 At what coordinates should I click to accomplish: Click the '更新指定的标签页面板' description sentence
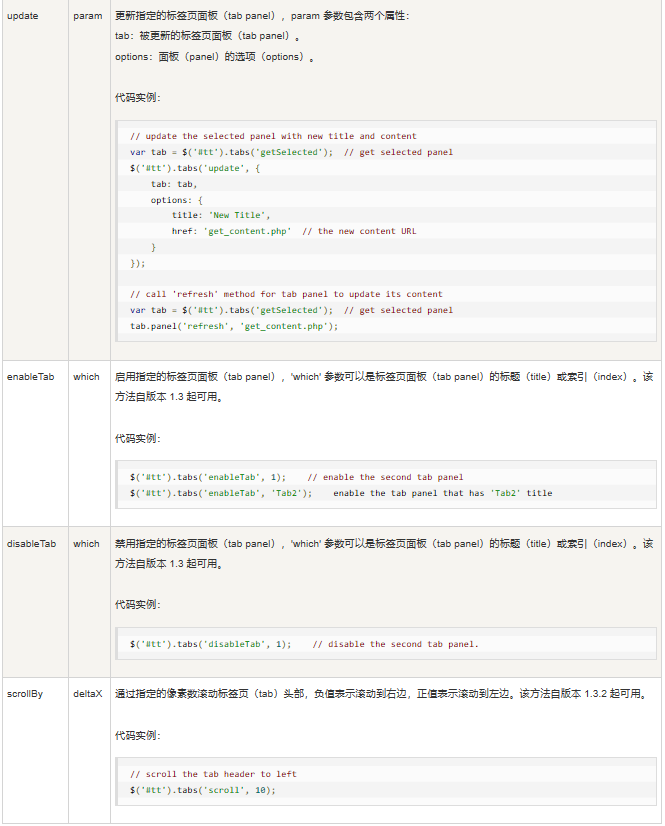[262, 16]
